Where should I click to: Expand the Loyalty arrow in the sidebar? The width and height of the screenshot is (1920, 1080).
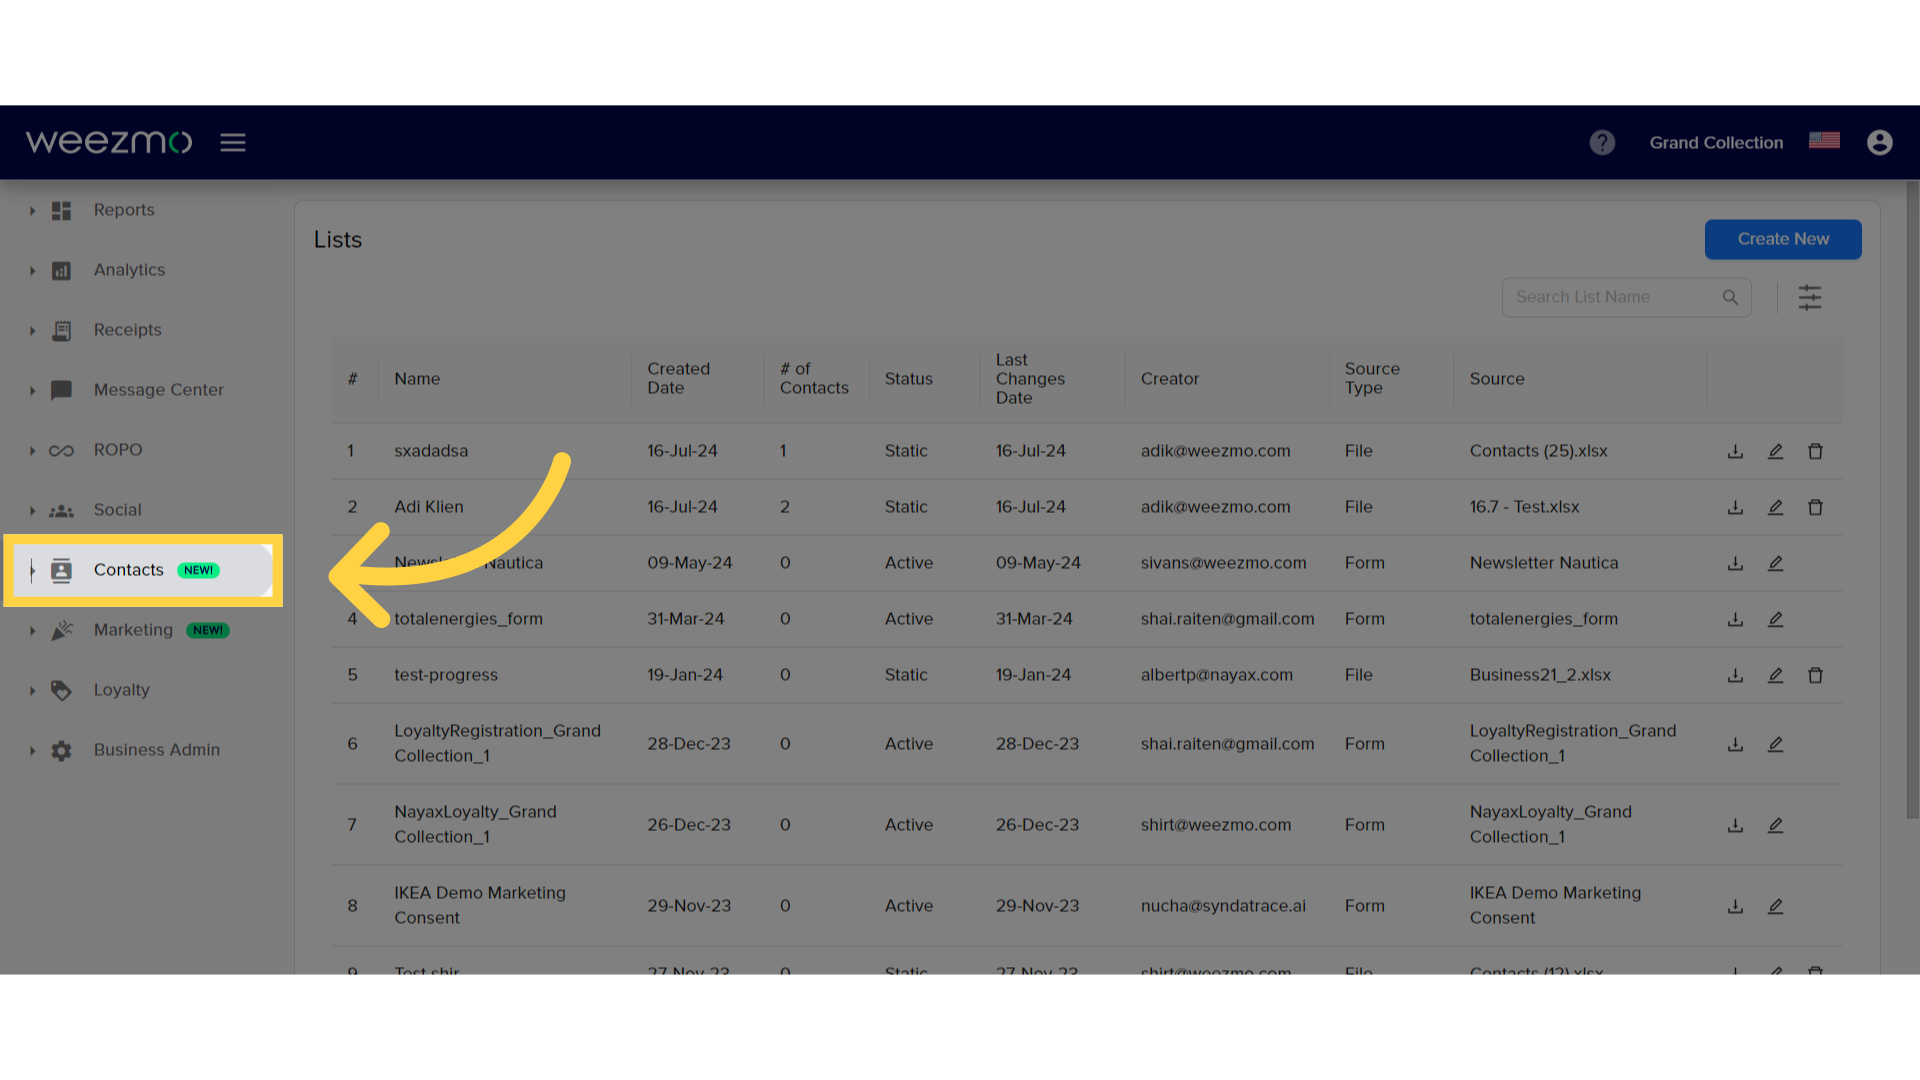pyautogui.click(x=32, y=691)
